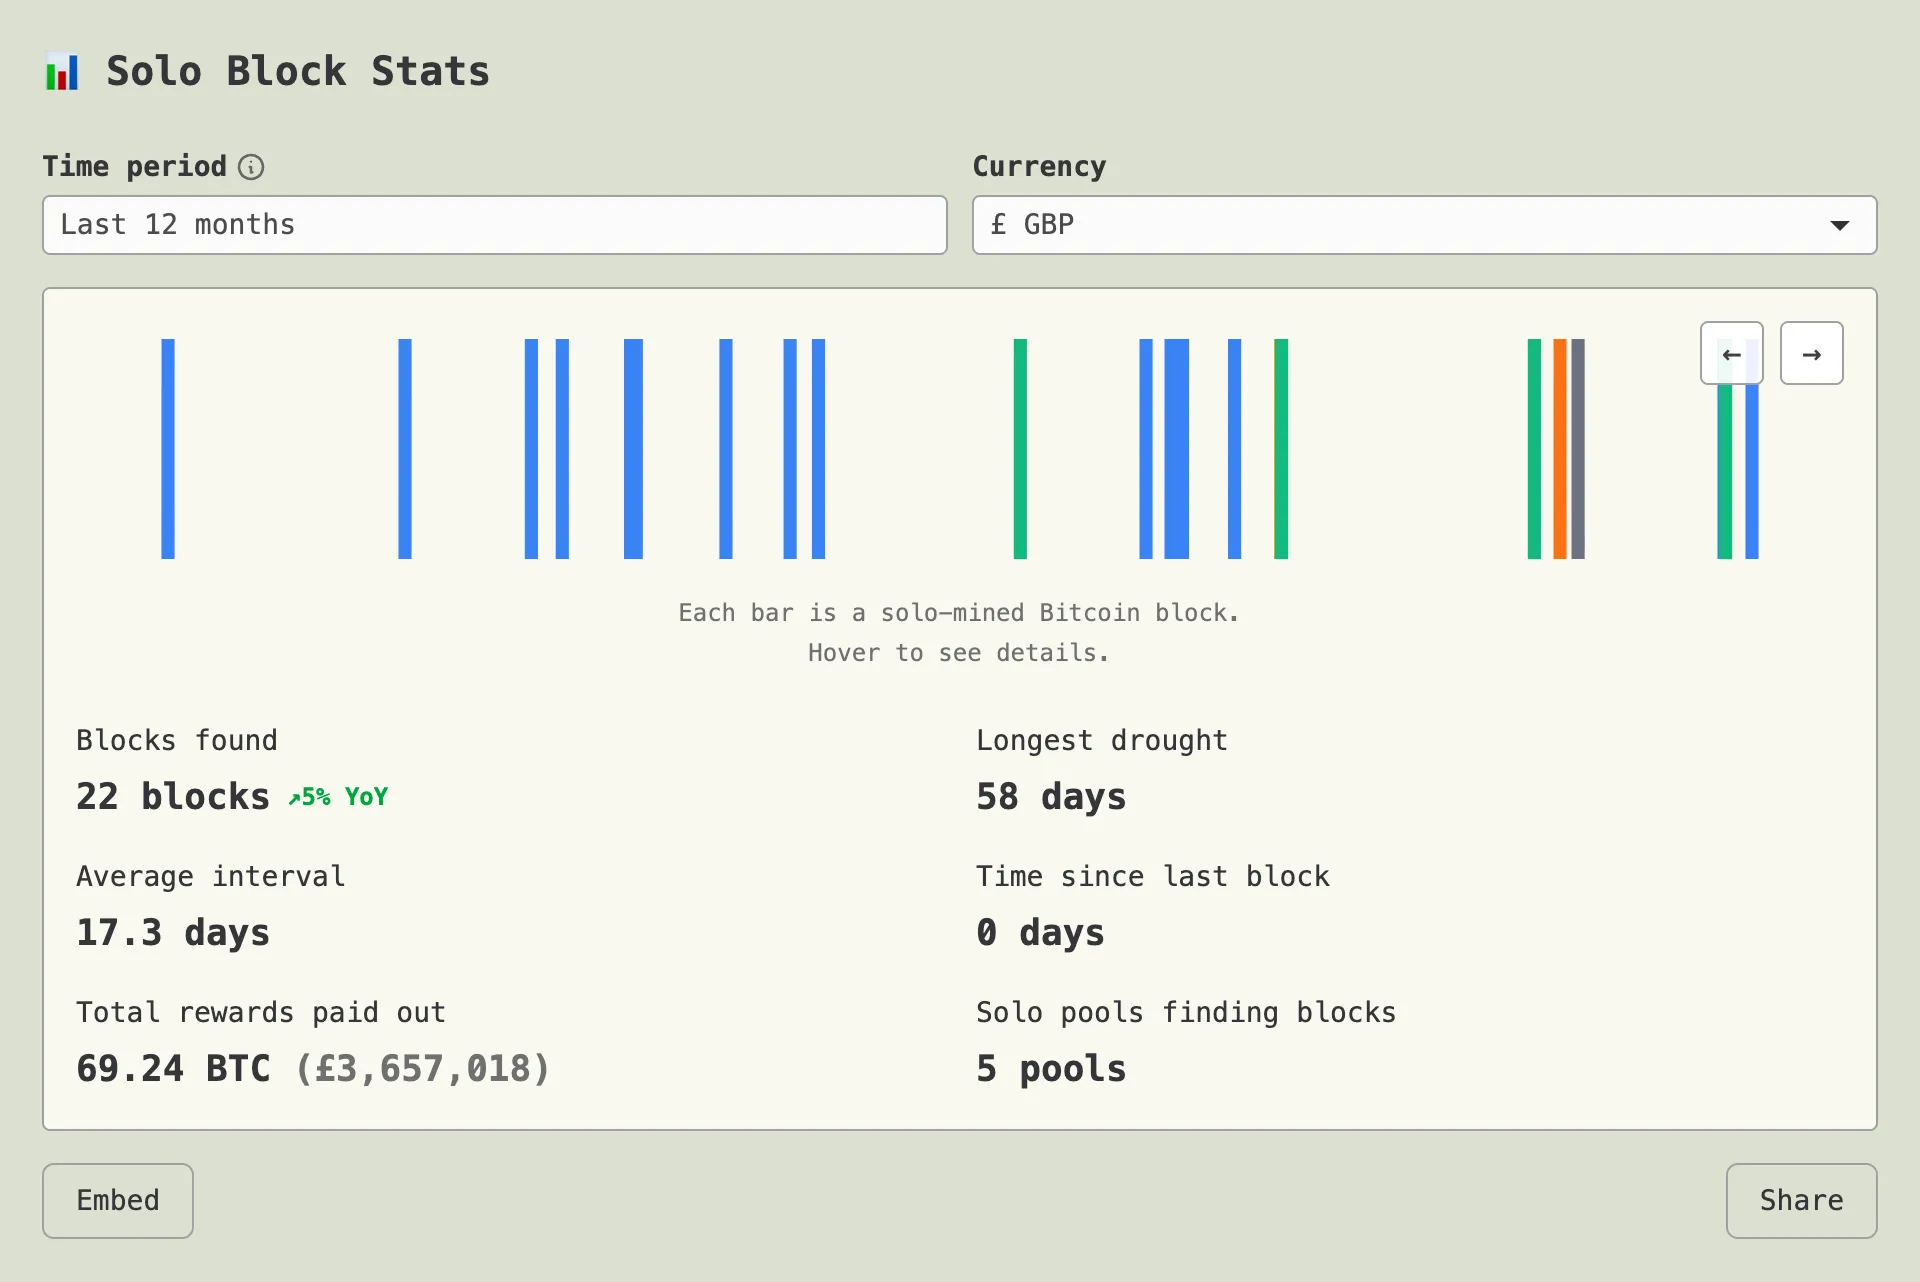This screenshot has width=1920, height=1282.
Task: Click the Share button
Action: pos(1800,1200)
